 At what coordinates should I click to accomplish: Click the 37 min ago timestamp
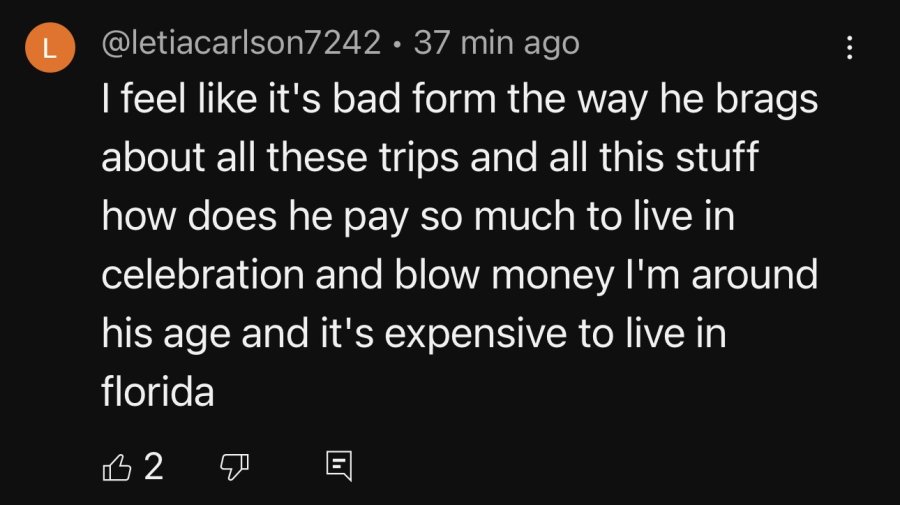pos(496,43)
